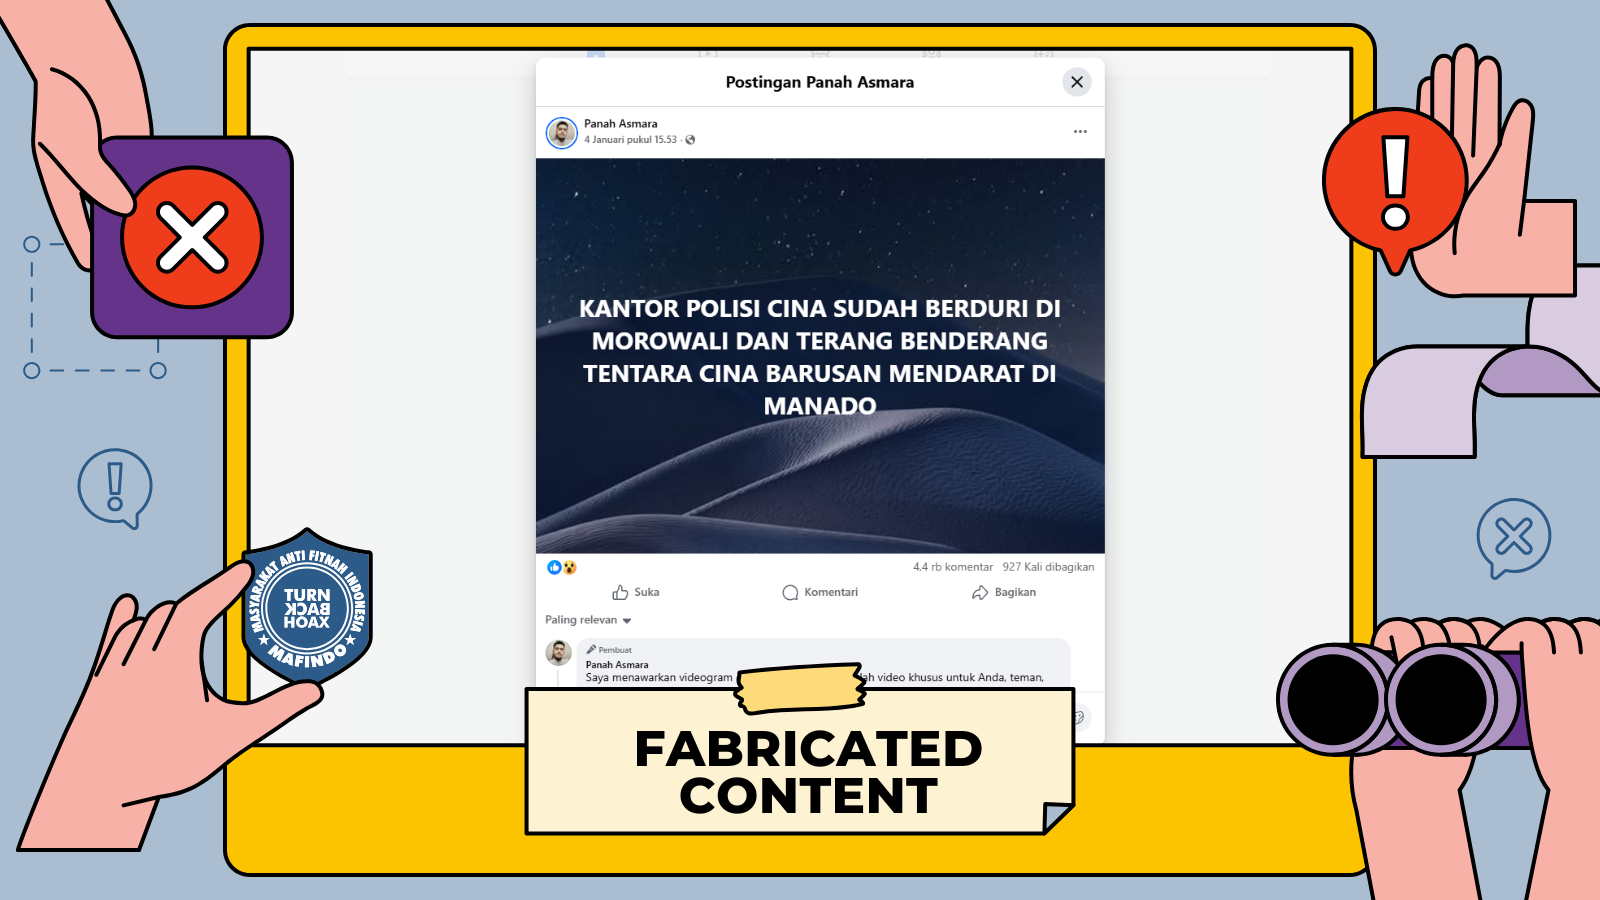
Task: Click the large red X icon on purple square
Action: point(192,238)
